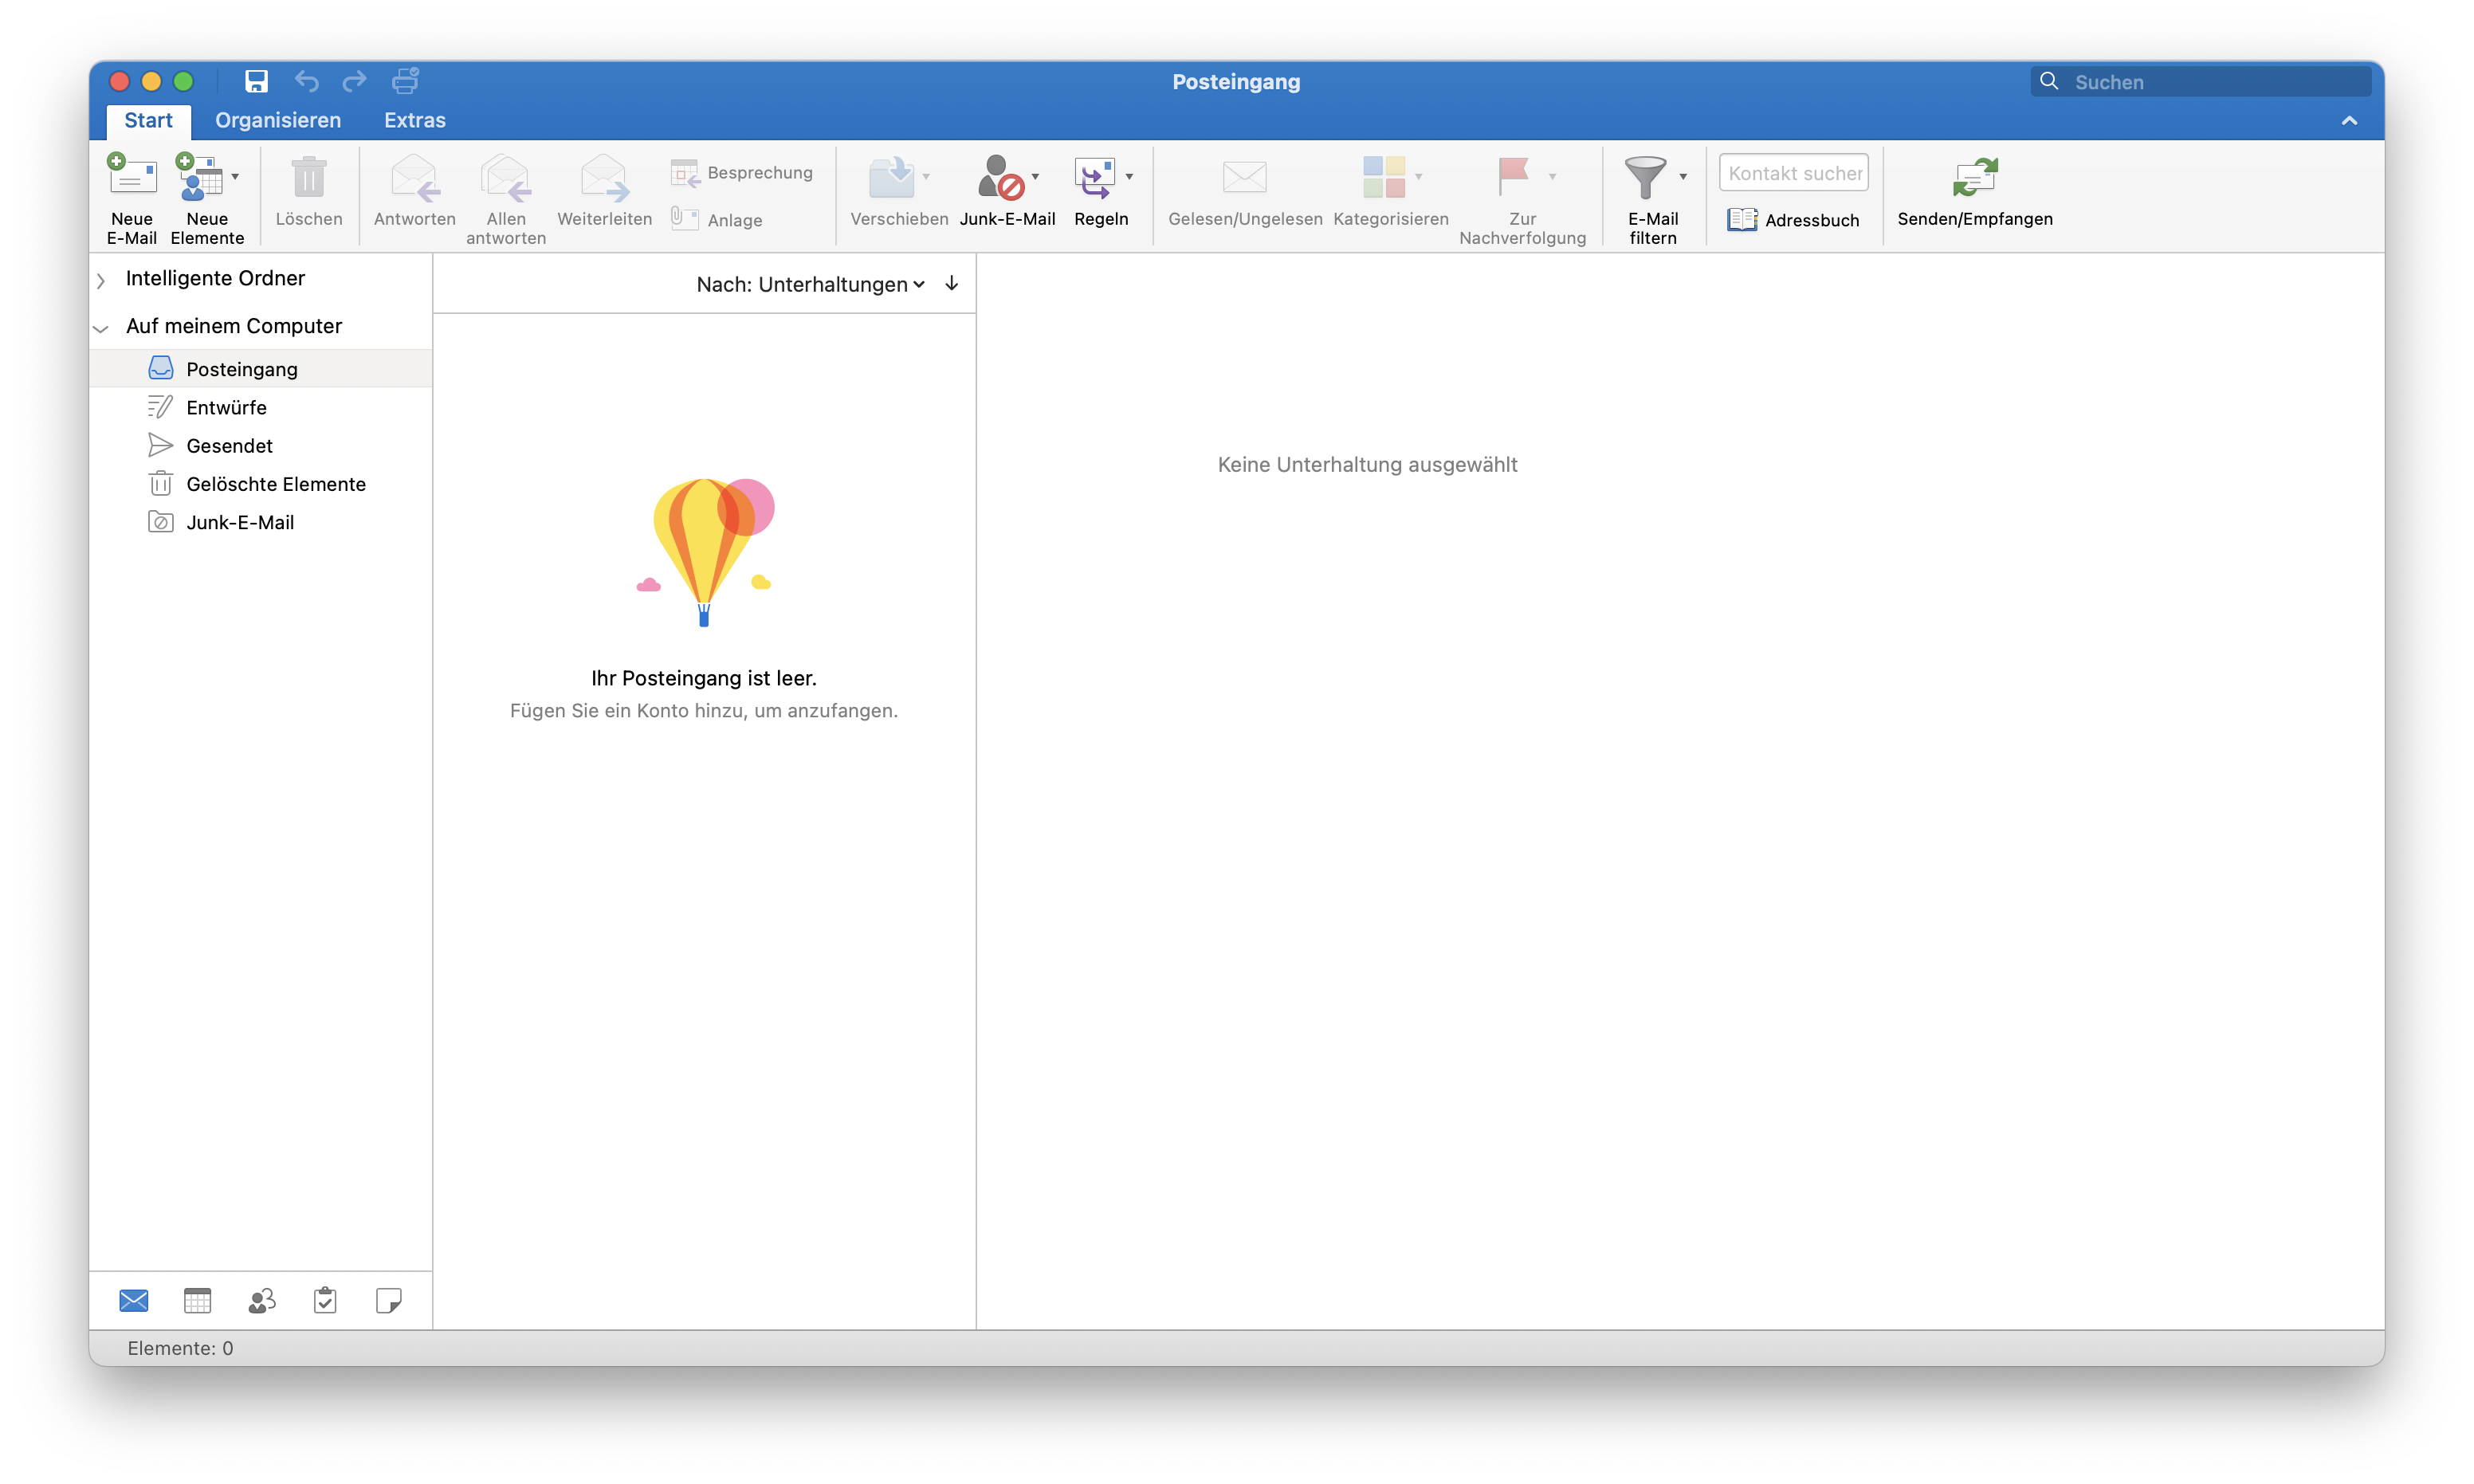Switch to the Organisieren tab
Screen dimensions: 2474x1484
[x=278, y=120]
